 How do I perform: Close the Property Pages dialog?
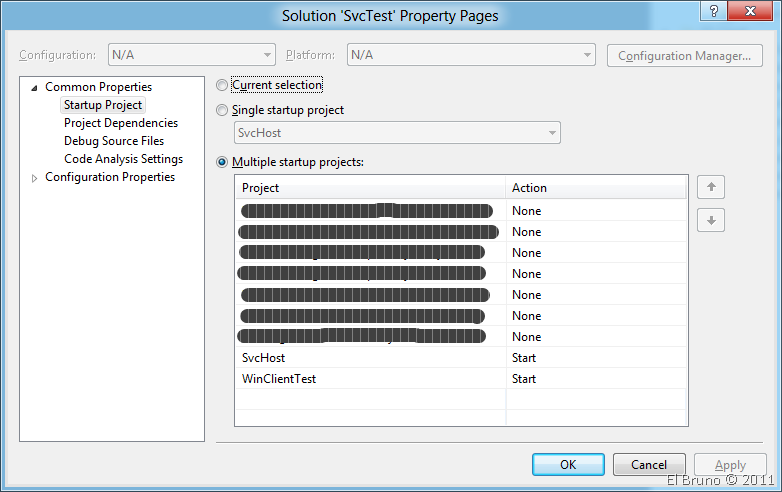(x=752, y=14)
